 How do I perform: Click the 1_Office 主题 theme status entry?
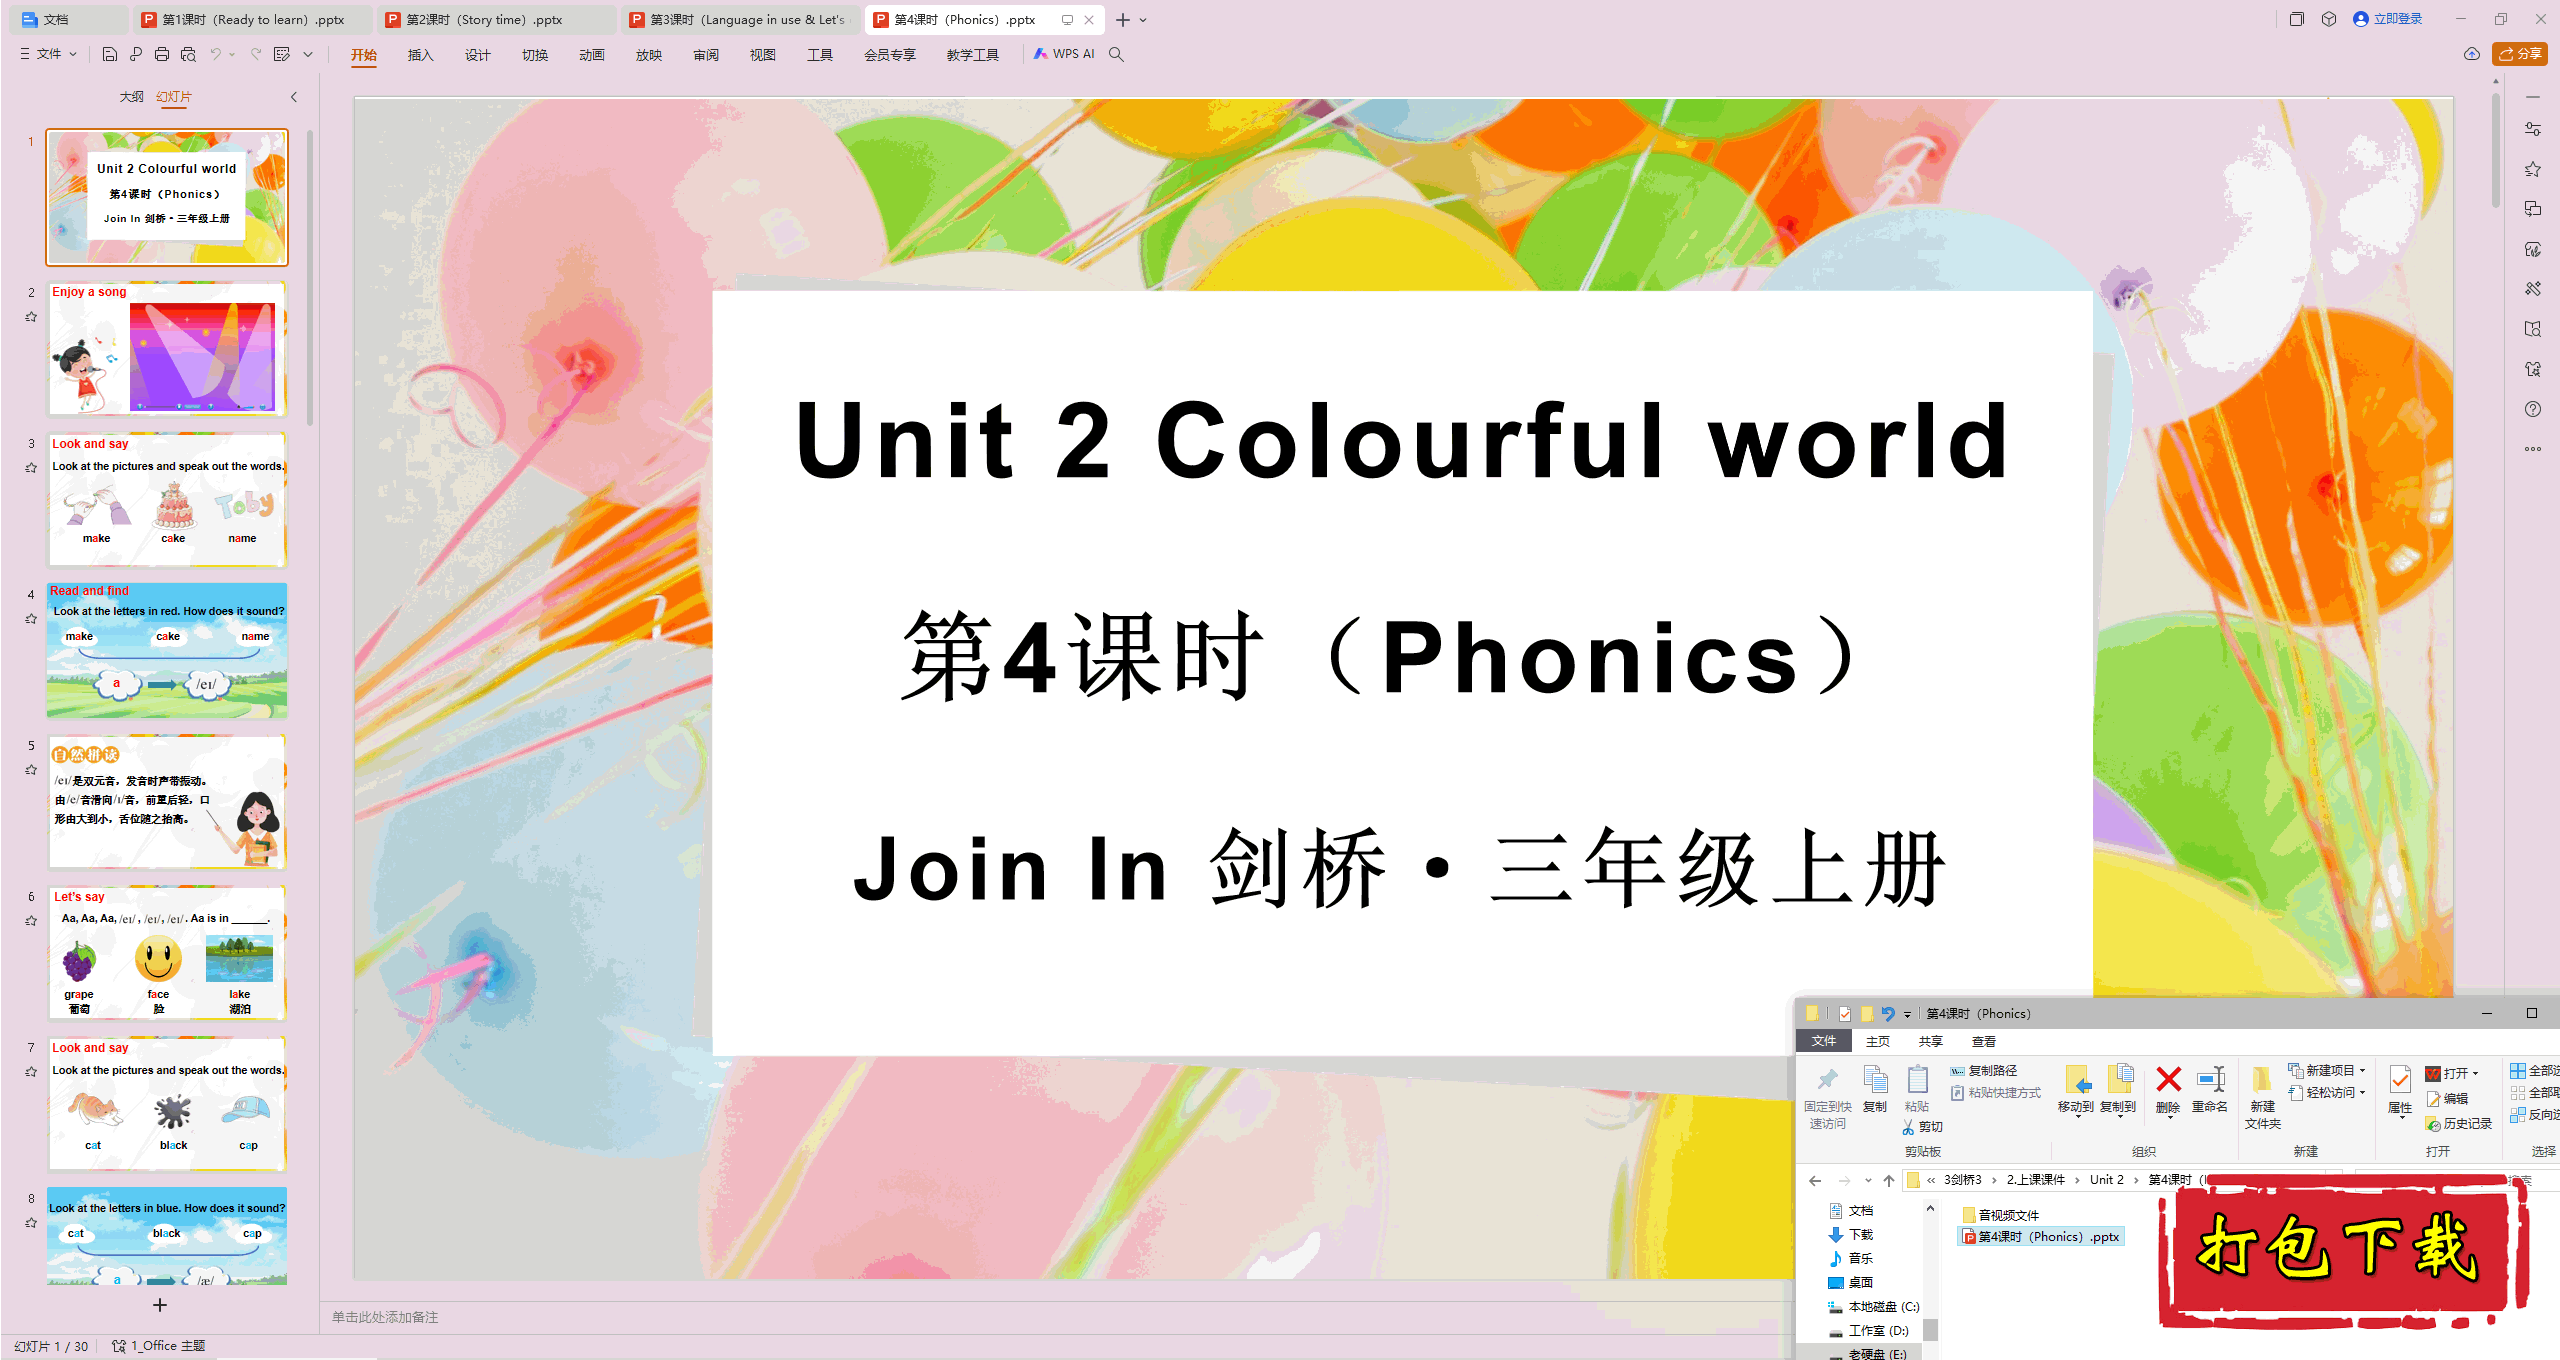(159, 1346)
